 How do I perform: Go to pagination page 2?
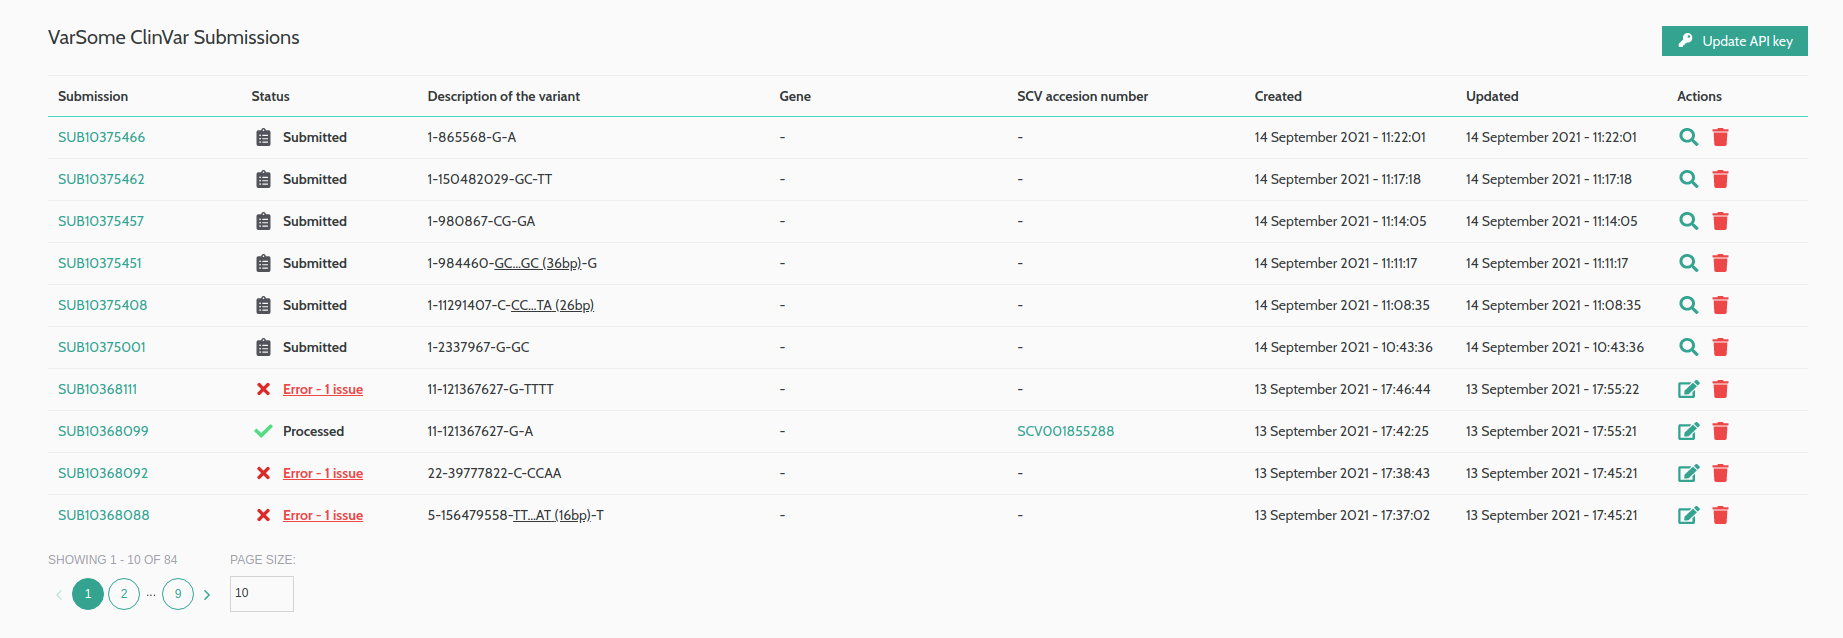pyautogui.click(x=124, y=594)
